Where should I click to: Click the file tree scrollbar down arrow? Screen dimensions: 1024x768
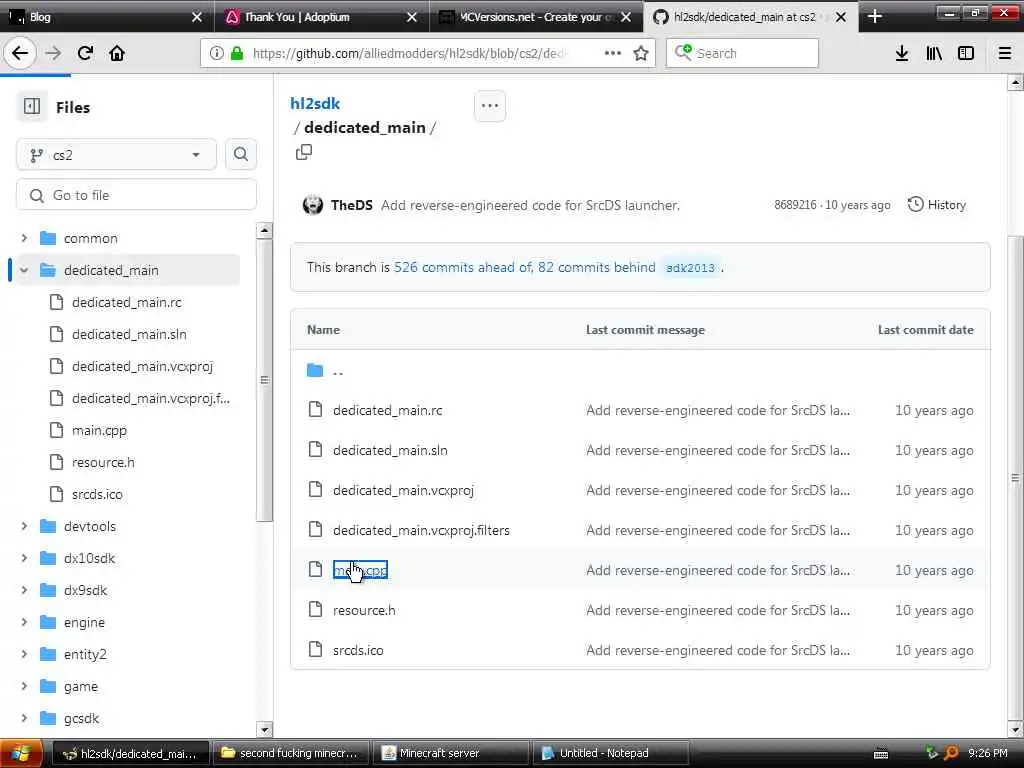point(264,729)
